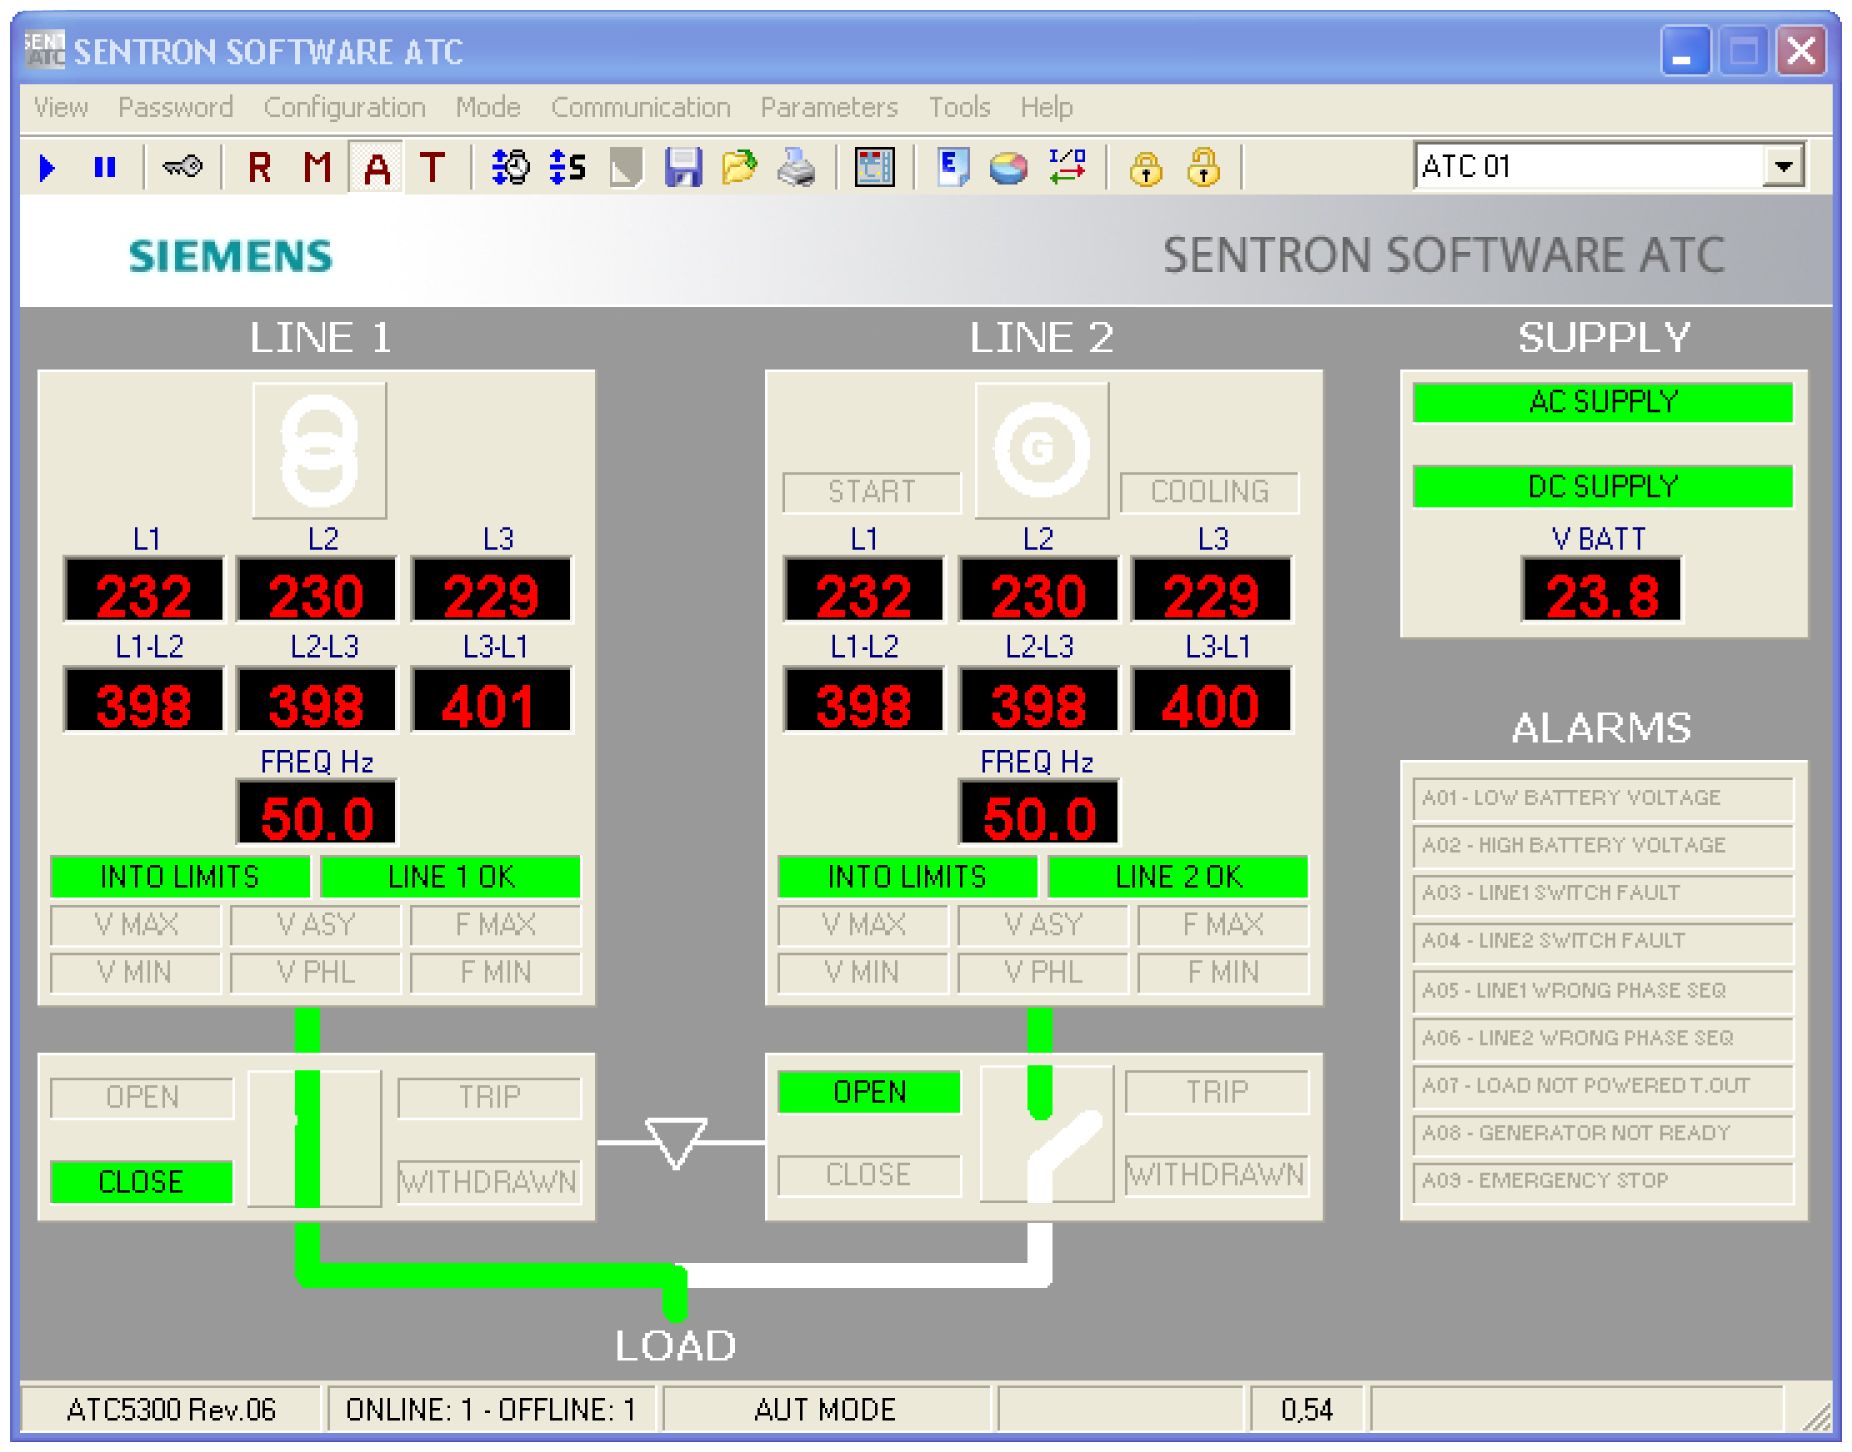Screen dimensions: 1852x1452
Task: Open the Communication menu
Action: coord(641,107)
